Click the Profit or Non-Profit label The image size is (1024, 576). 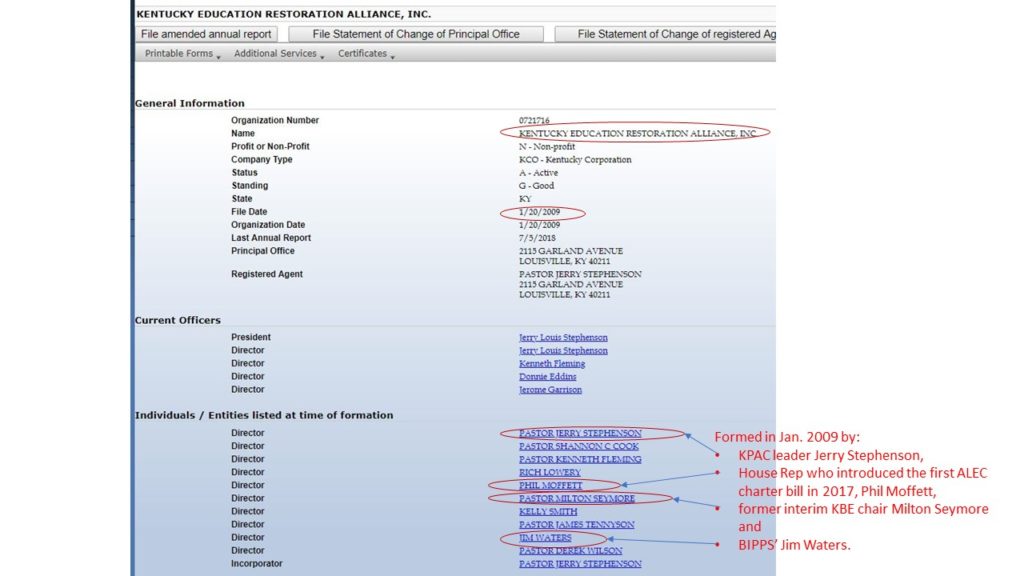270,146
